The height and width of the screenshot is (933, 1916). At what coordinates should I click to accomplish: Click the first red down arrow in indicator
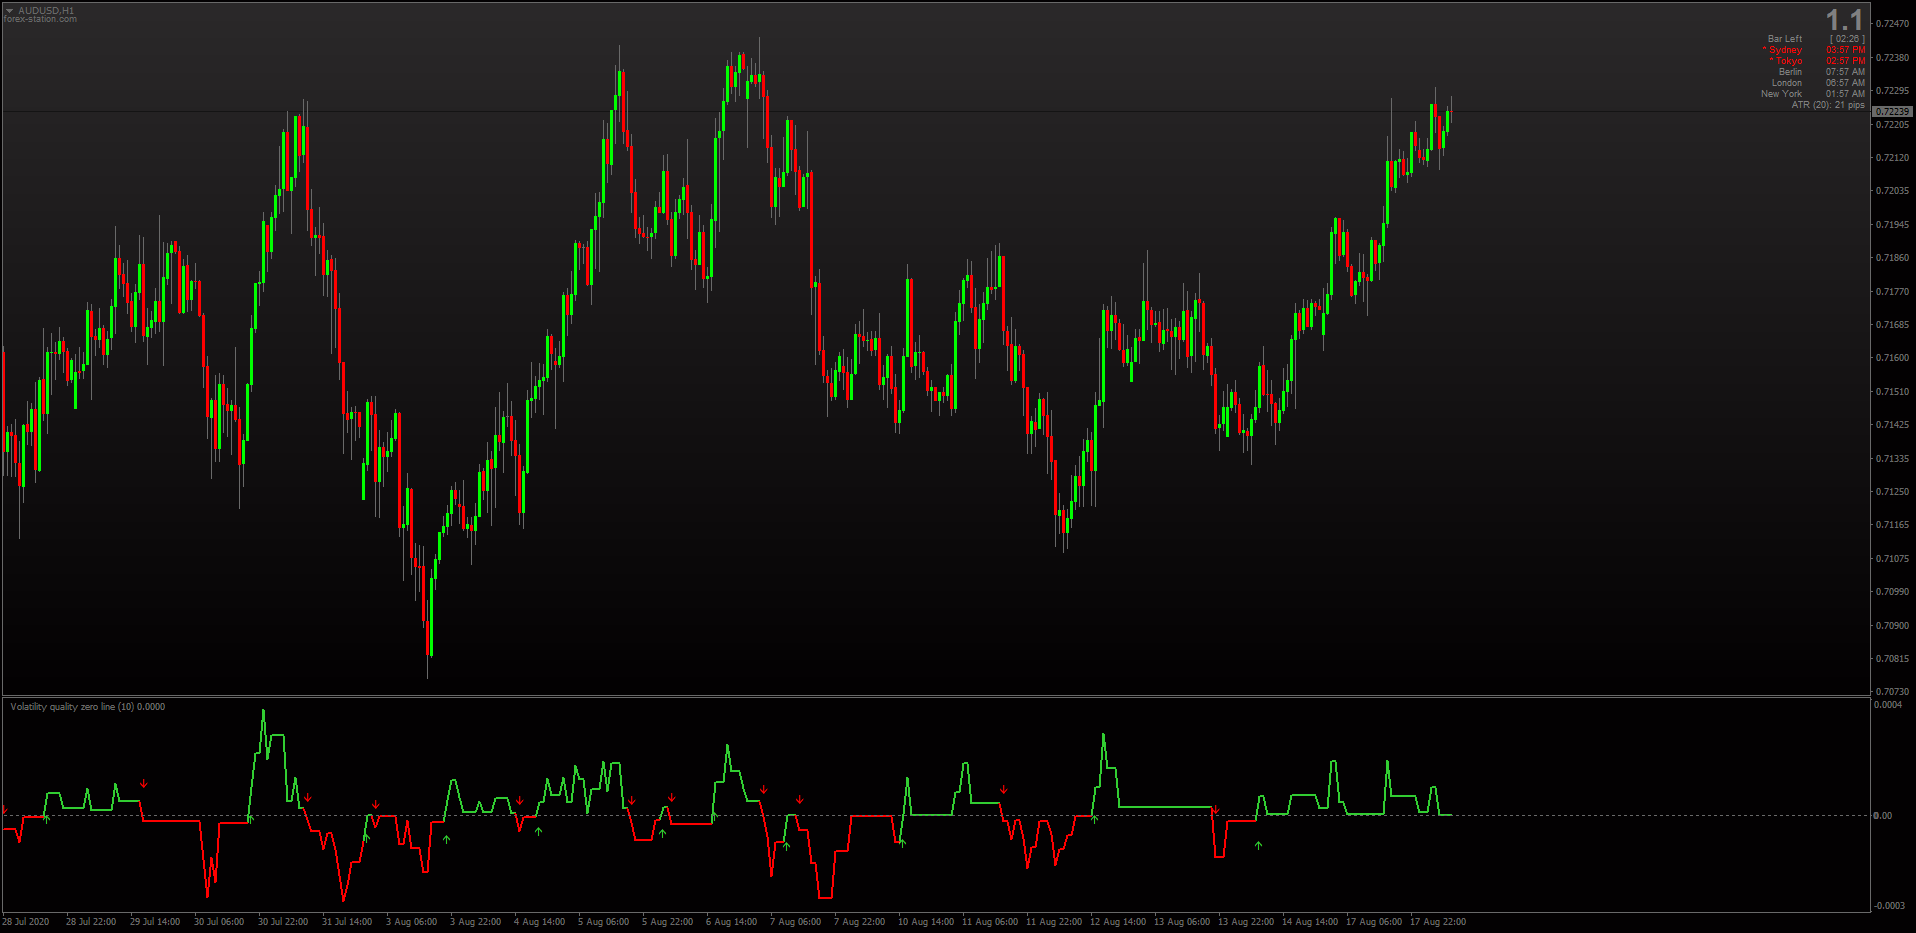[5, 809]
